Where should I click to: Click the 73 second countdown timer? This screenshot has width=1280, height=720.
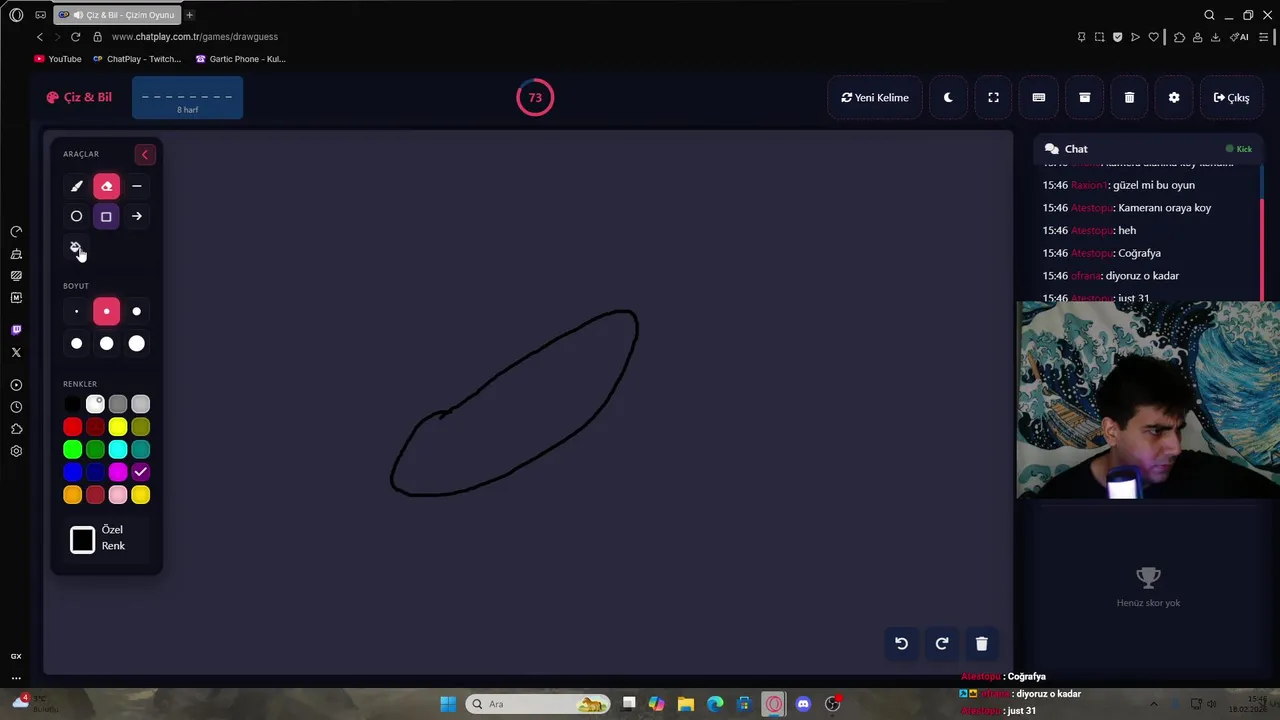(535, 97)
